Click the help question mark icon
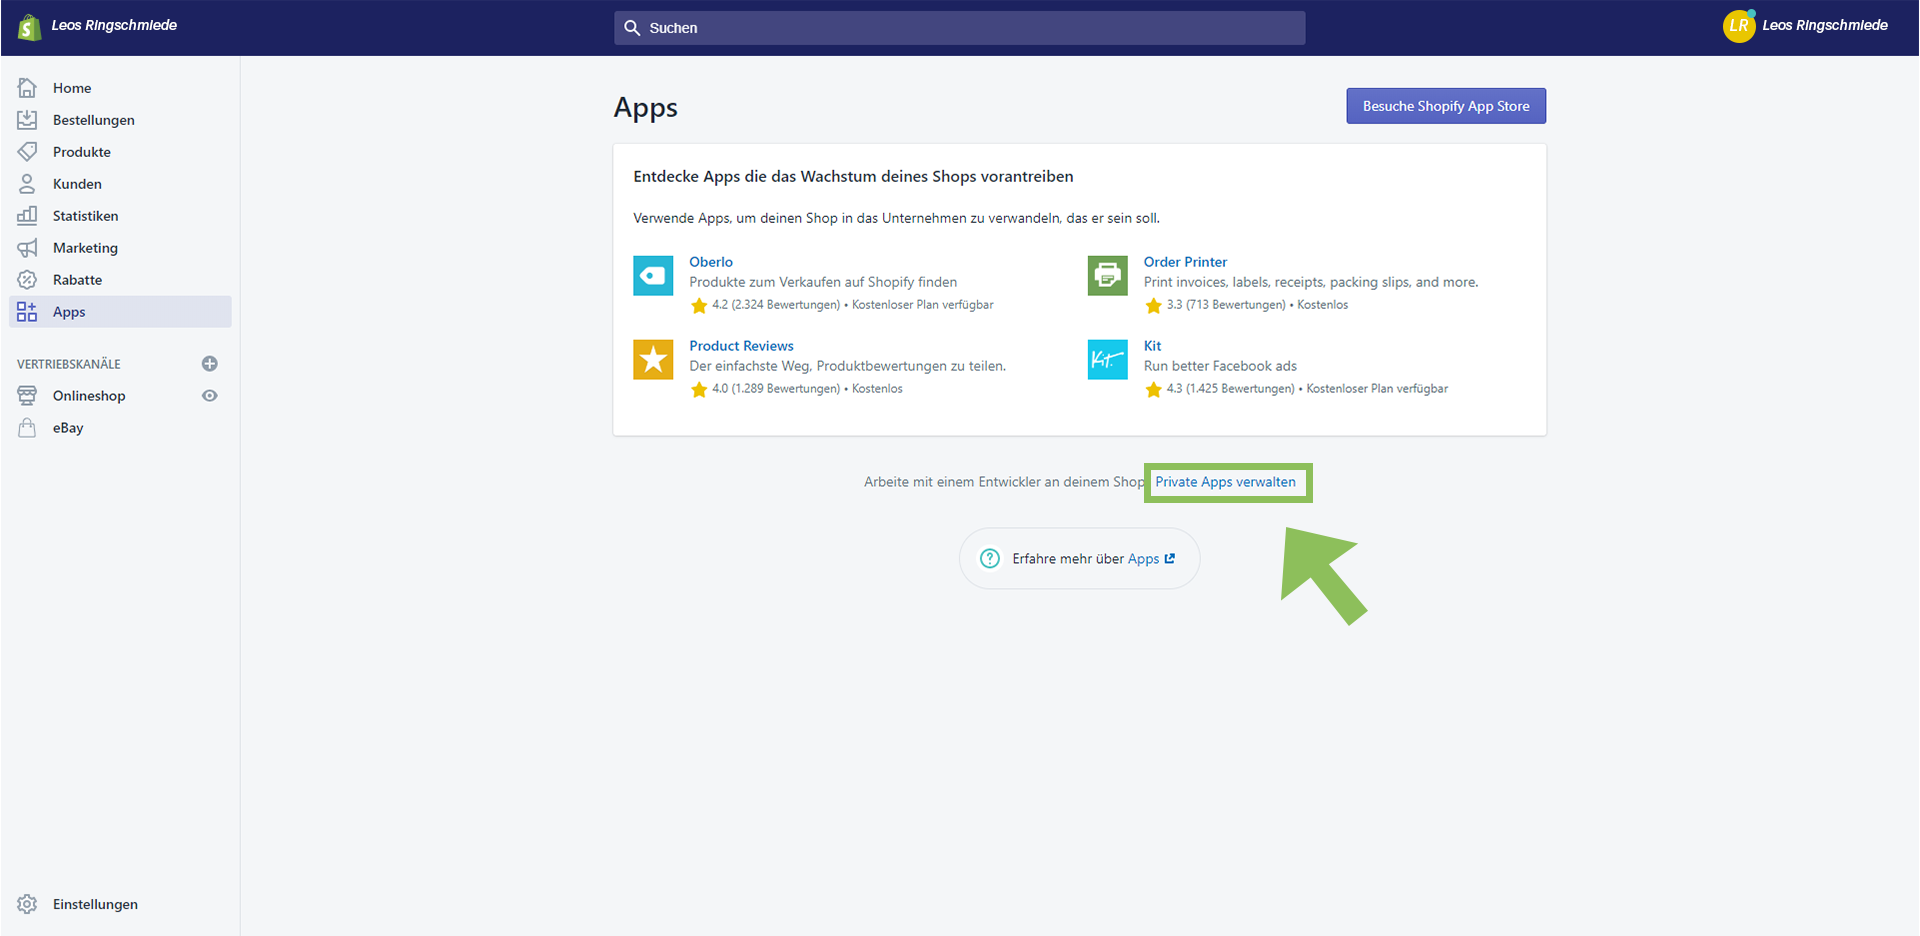Image resolution: width=1920 pixels, height=936 pixels. [990, 559]
